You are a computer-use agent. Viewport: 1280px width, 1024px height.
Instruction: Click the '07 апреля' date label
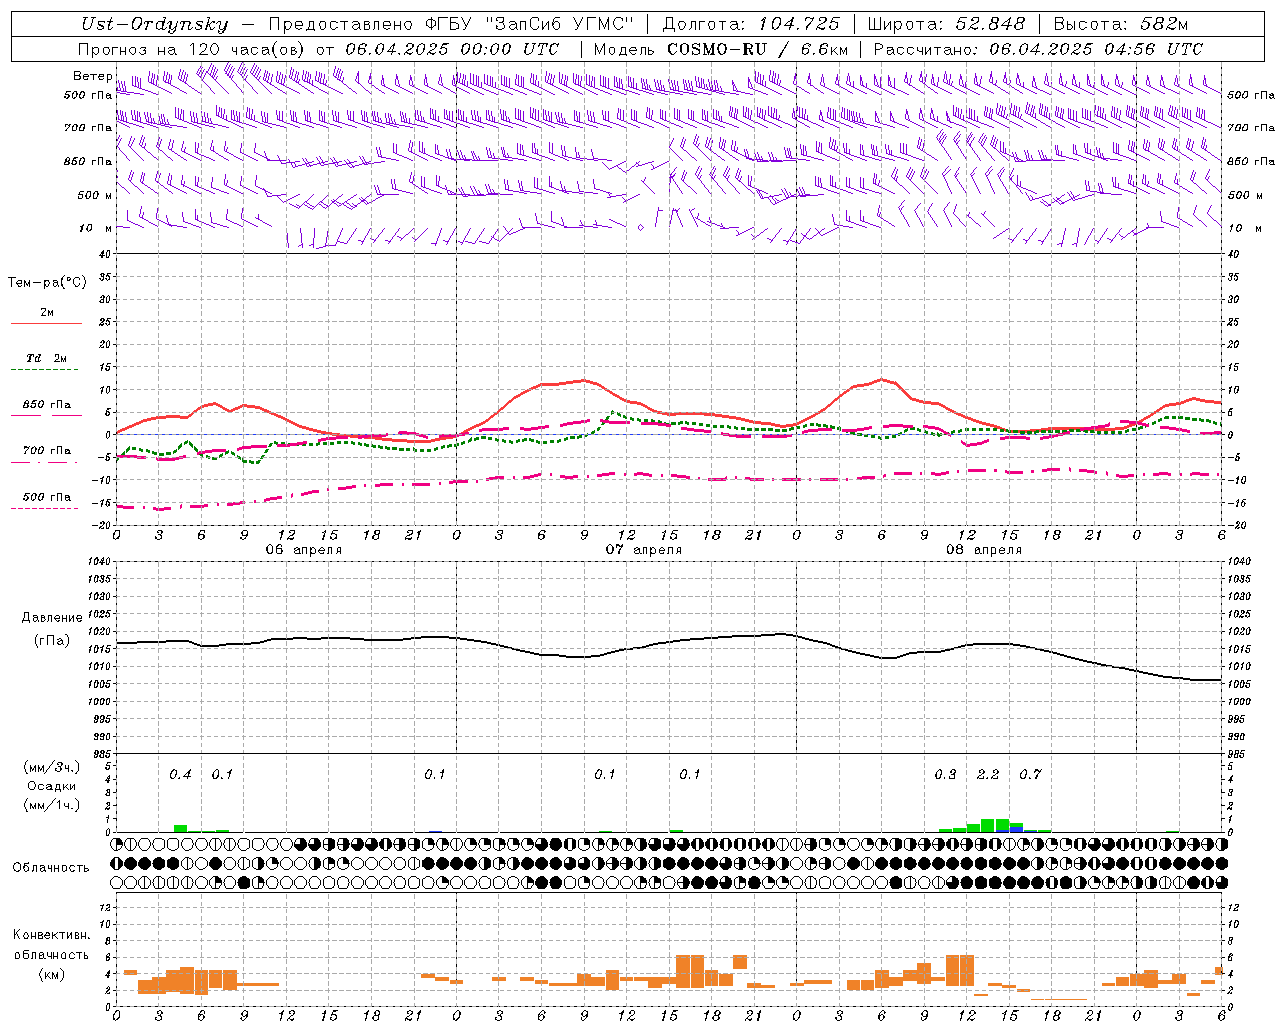(644, 549)
